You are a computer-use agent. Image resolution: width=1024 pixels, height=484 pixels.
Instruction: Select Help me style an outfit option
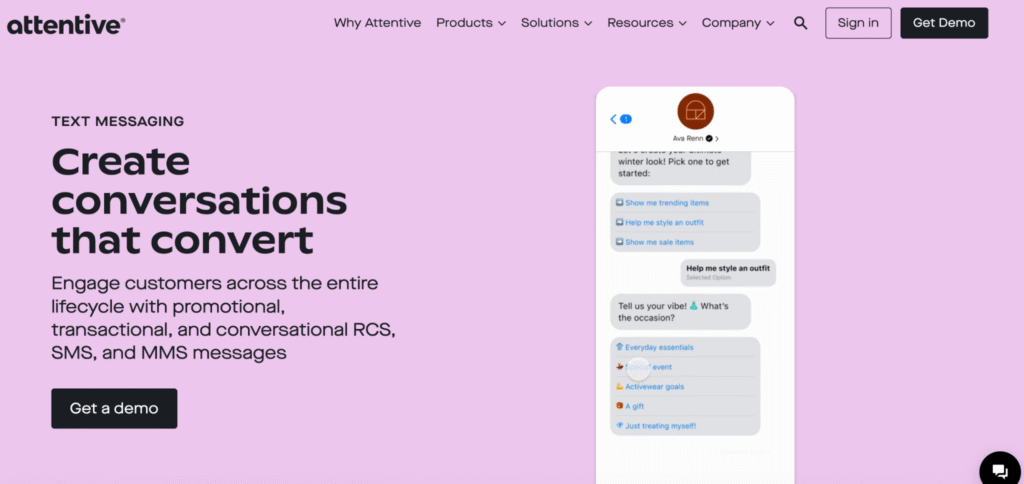point(685,223)
